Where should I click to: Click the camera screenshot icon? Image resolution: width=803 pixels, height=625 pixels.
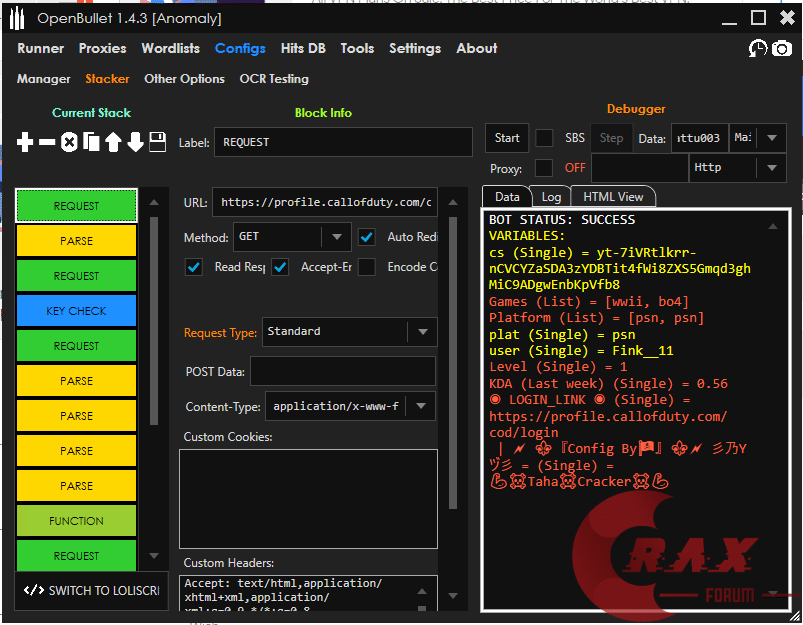tap(781, 48)
